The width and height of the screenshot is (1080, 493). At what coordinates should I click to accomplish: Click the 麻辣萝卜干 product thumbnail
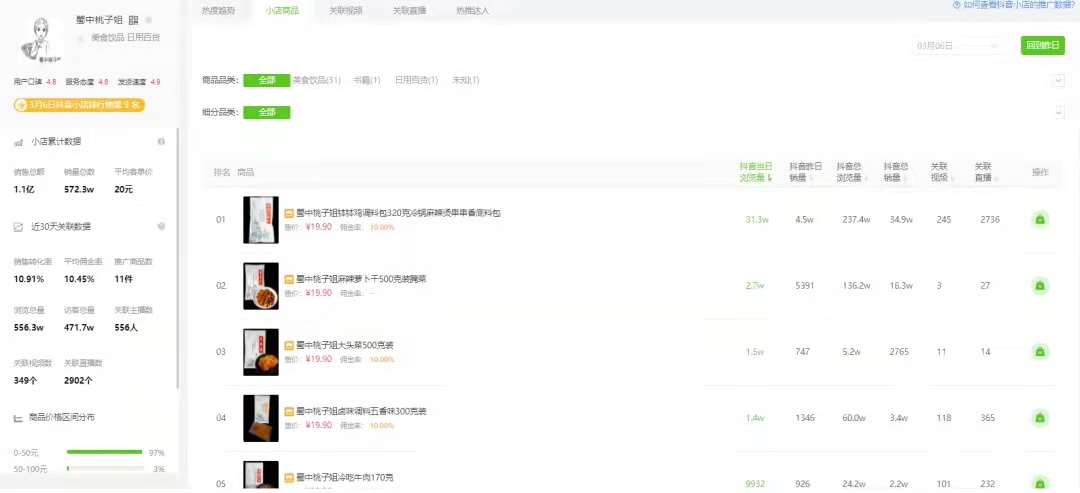260,286
